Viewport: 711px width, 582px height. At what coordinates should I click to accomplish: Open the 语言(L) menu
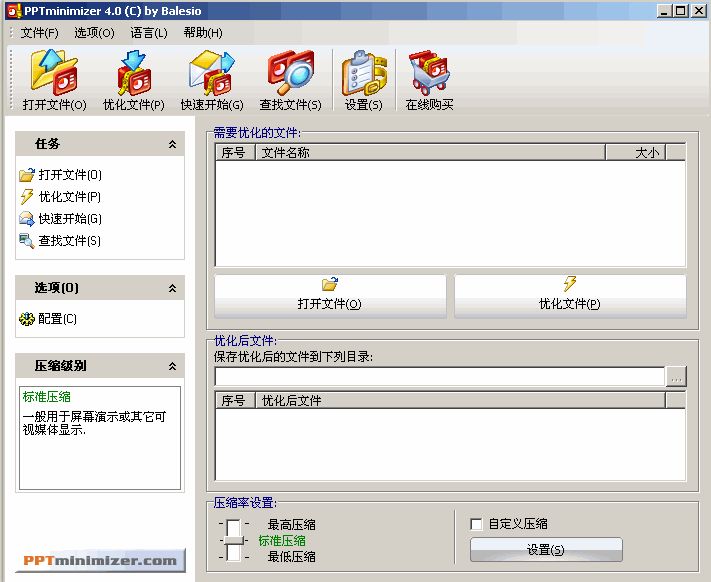click(149, 33)
